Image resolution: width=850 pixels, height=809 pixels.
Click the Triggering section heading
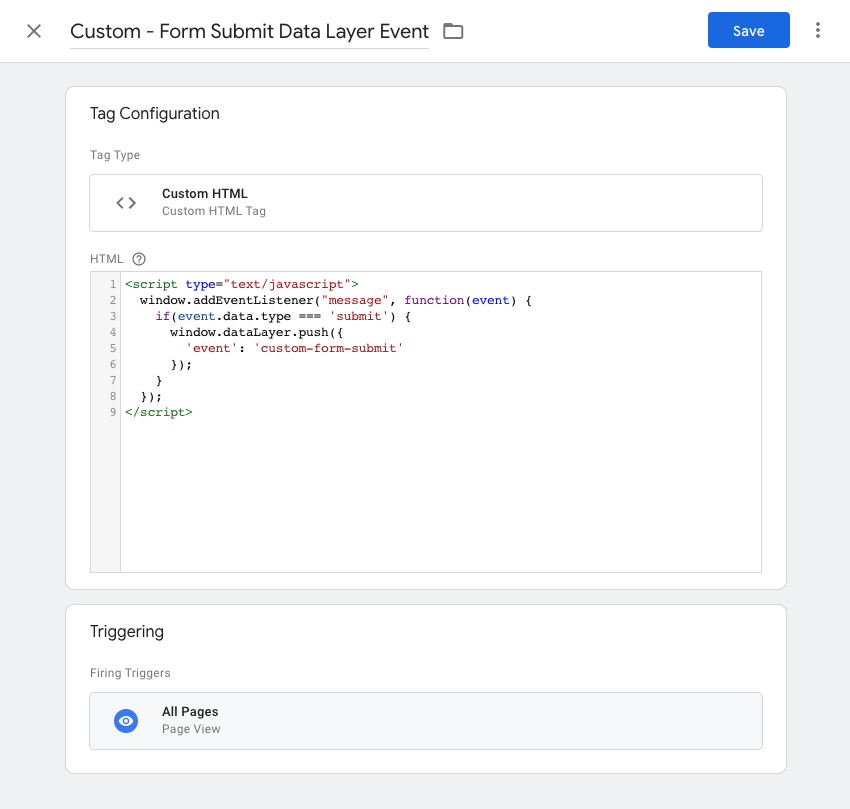(x=127, y=632)
